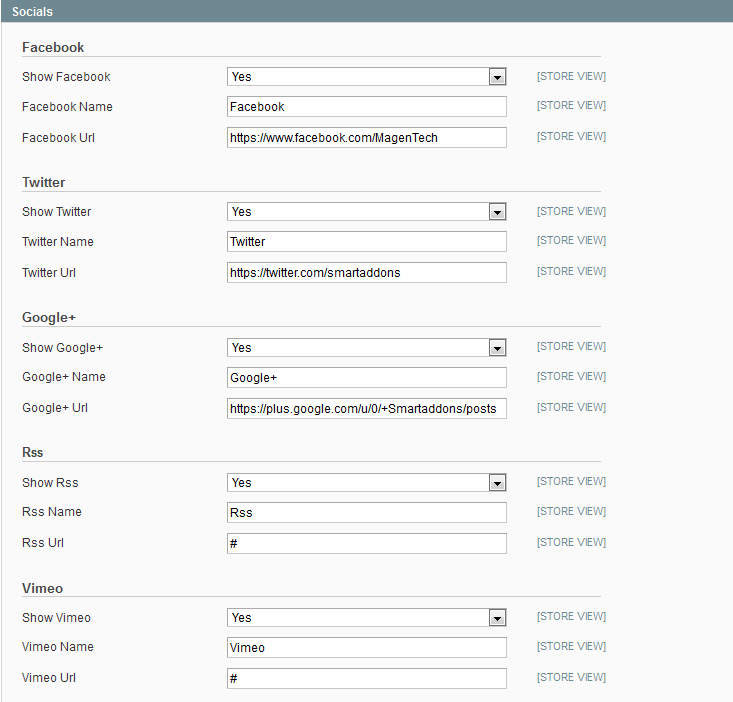Click the Google+ Url text box
The image size is (733, 702).
click(x=366, y=408)
